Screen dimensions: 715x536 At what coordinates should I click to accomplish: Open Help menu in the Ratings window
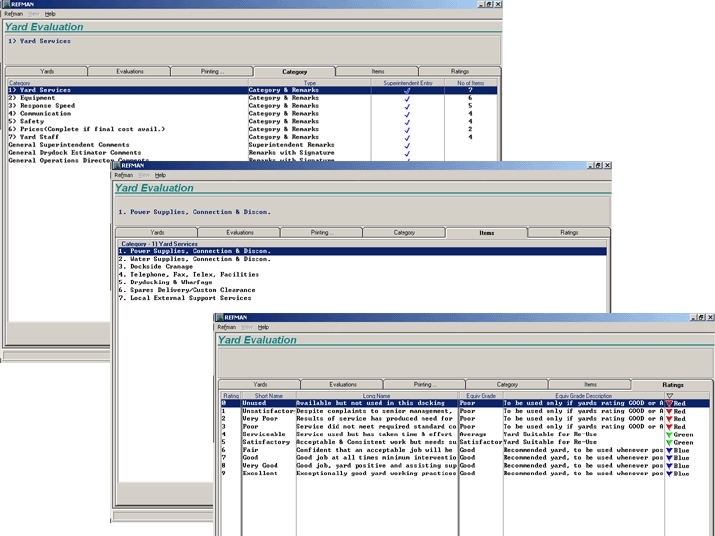point(263,327)
